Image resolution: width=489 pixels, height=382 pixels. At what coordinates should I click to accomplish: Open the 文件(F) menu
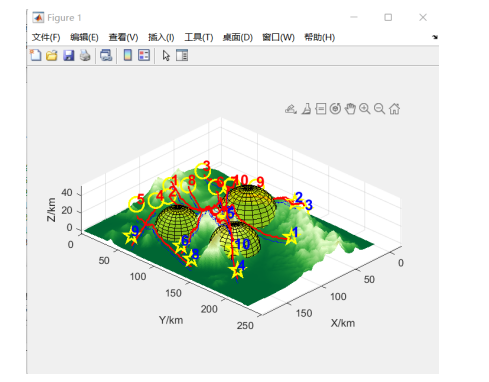pos(46,37)
